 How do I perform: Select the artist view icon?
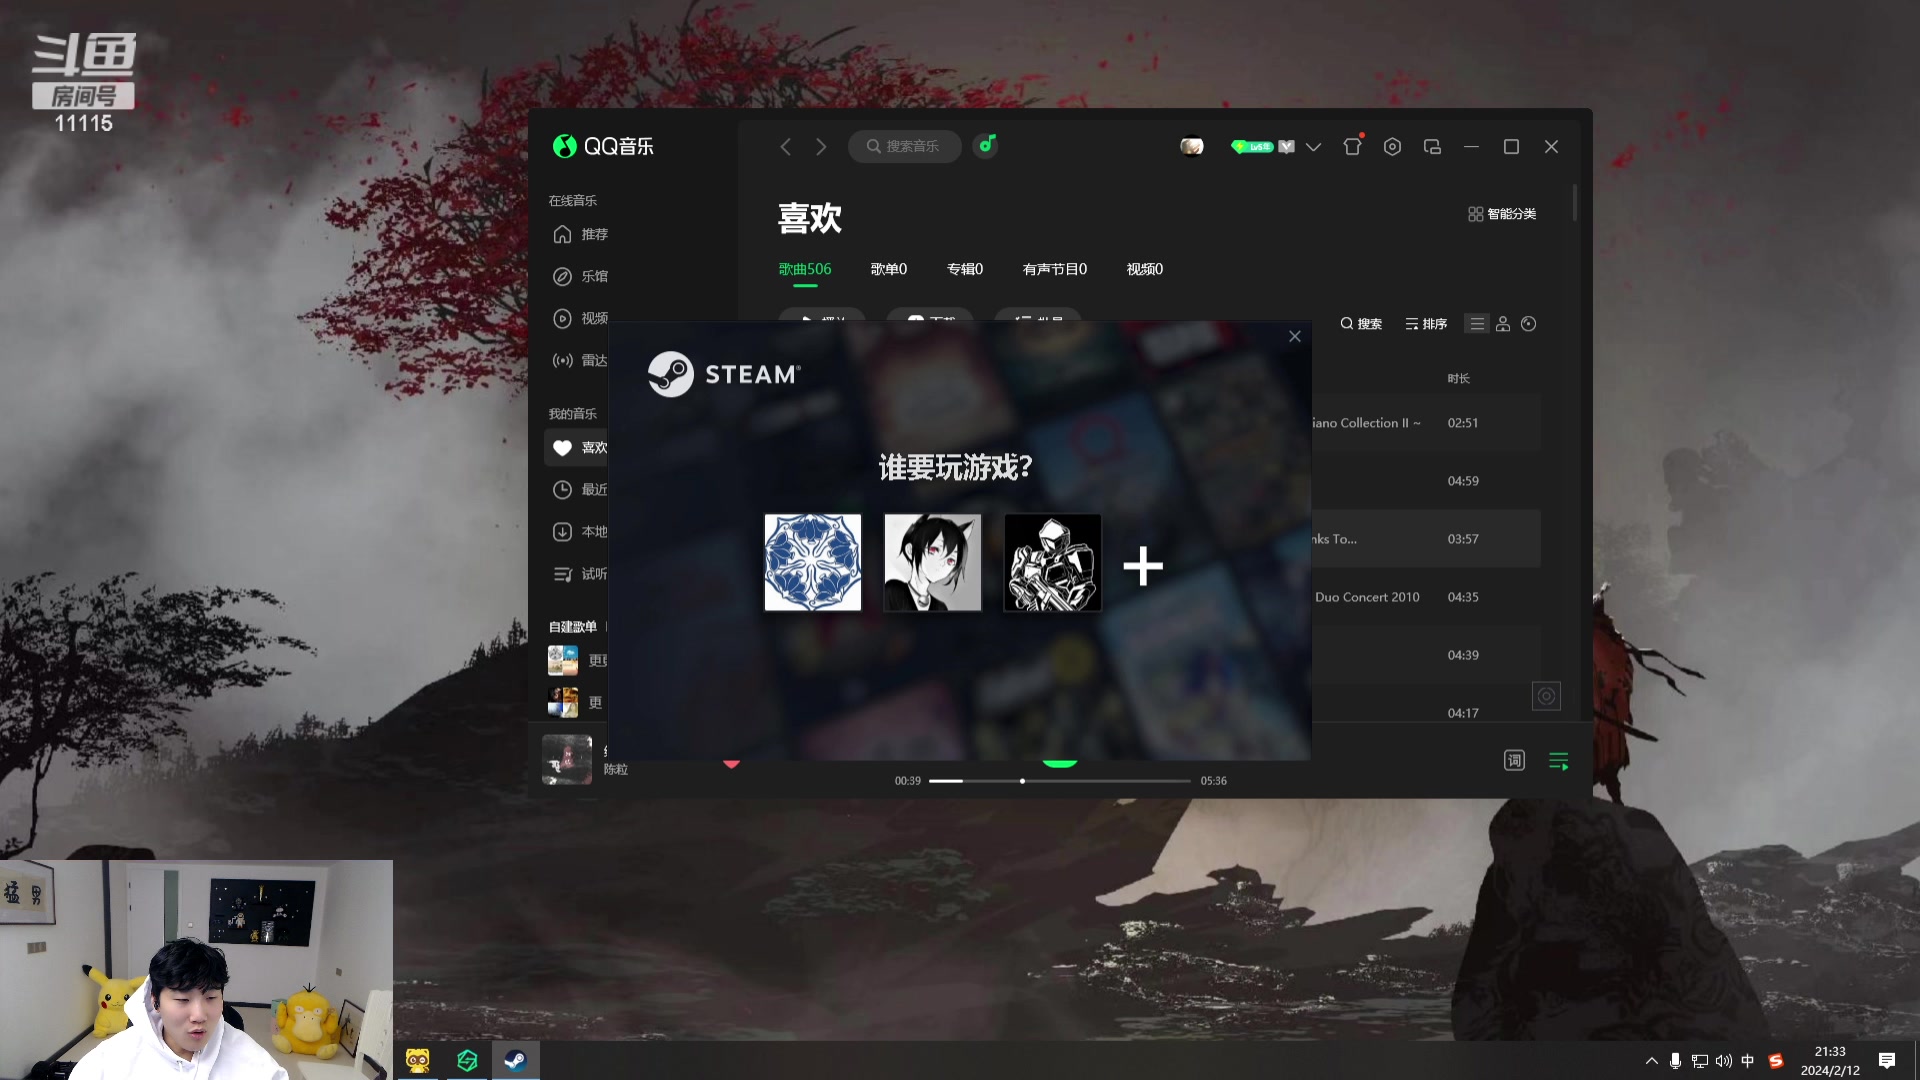click(x=1503, y=324)
